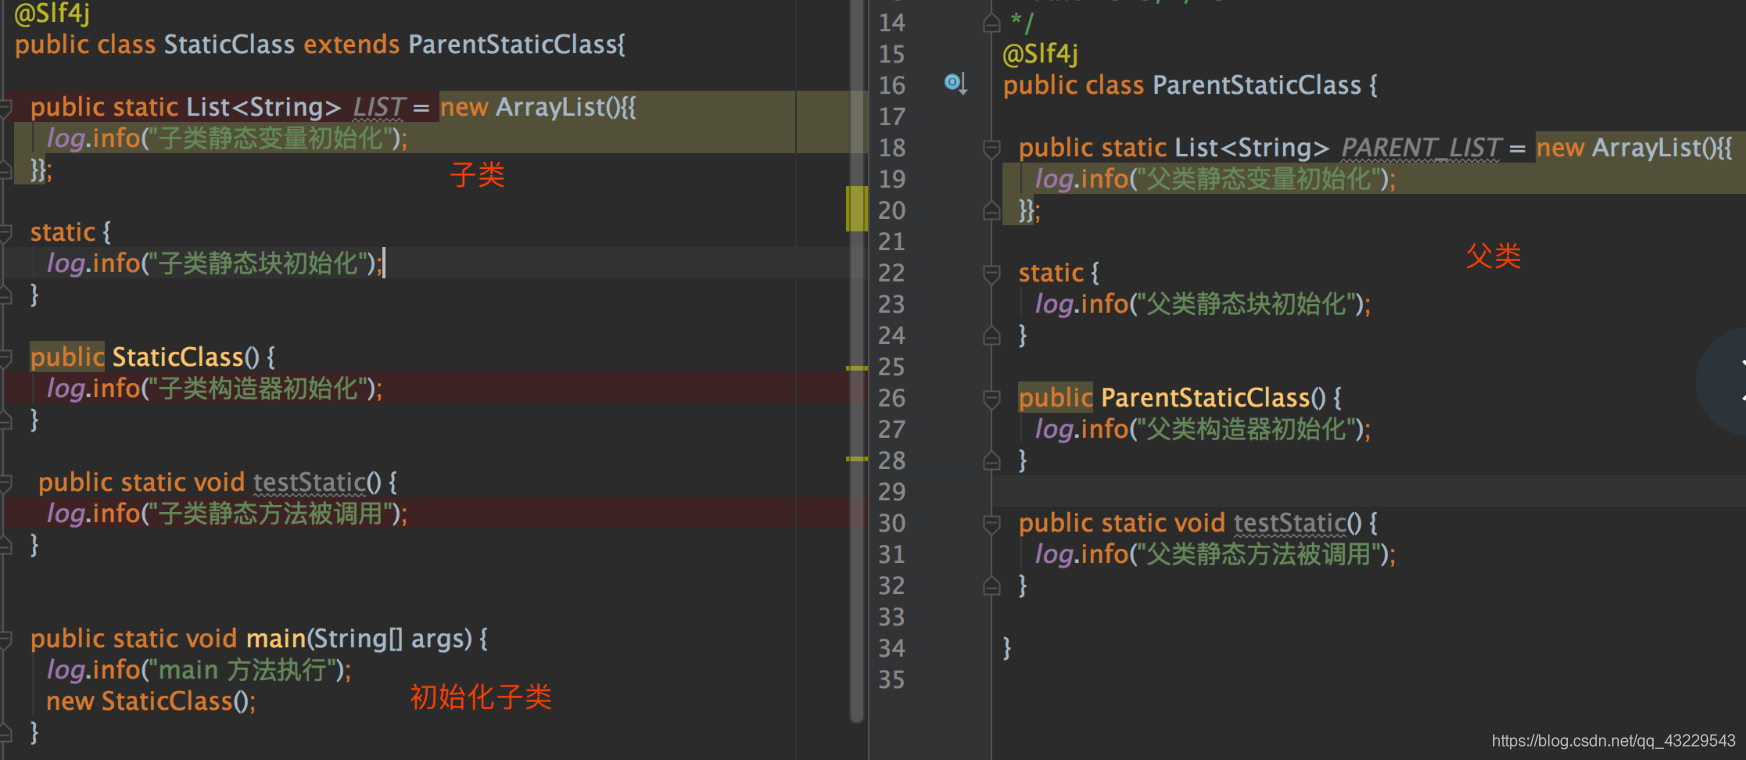The width and height of the screenshot is (1746, 760).
Task: Click the closing brace on line 34
Action: 1007,648
